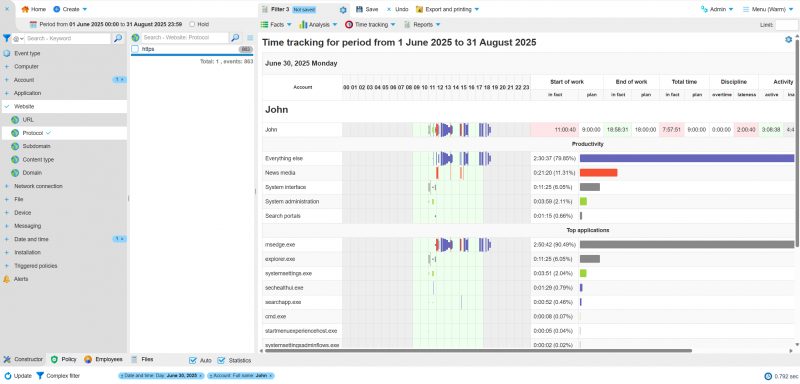800x384 pixels.
Task: Click the Update refresh icon
Action: coord(8,376)
